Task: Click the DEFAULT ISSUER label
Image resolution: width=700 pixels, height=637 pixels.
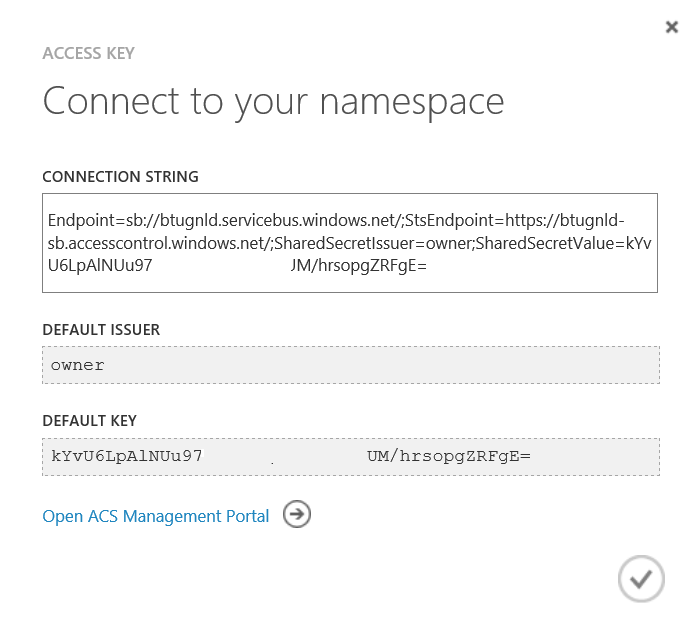Action: coord(101,330)
